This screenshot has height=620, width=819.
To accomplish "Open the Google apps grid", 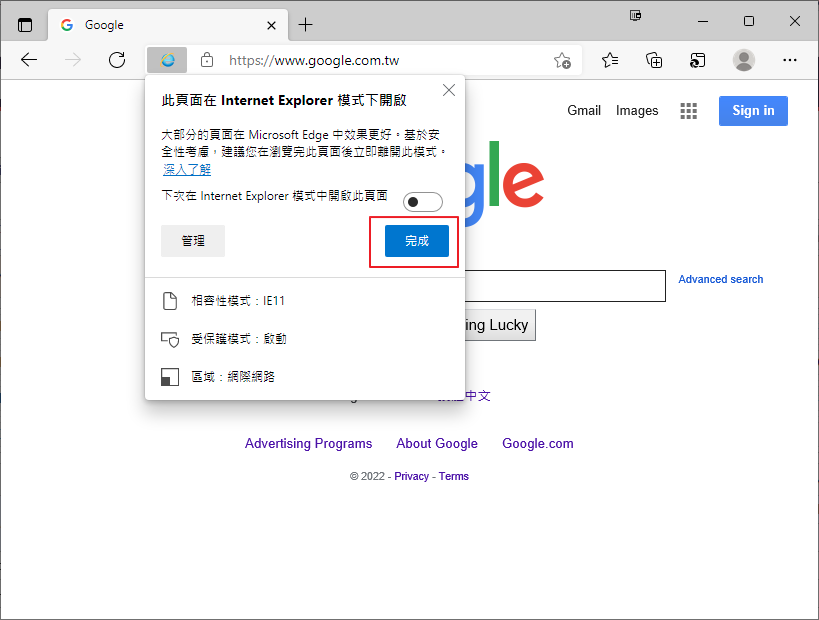I will (x=688, y=111).
